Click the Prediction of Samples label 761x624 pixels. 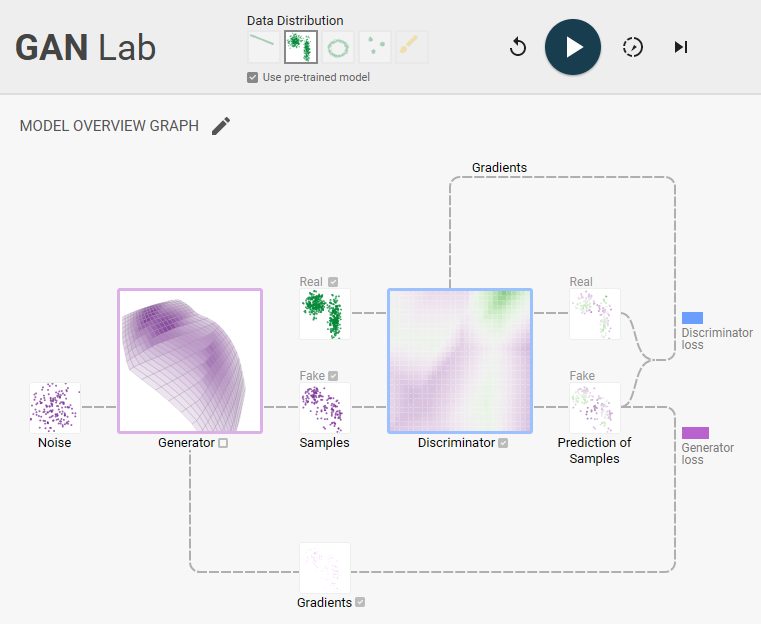[594, 450]
